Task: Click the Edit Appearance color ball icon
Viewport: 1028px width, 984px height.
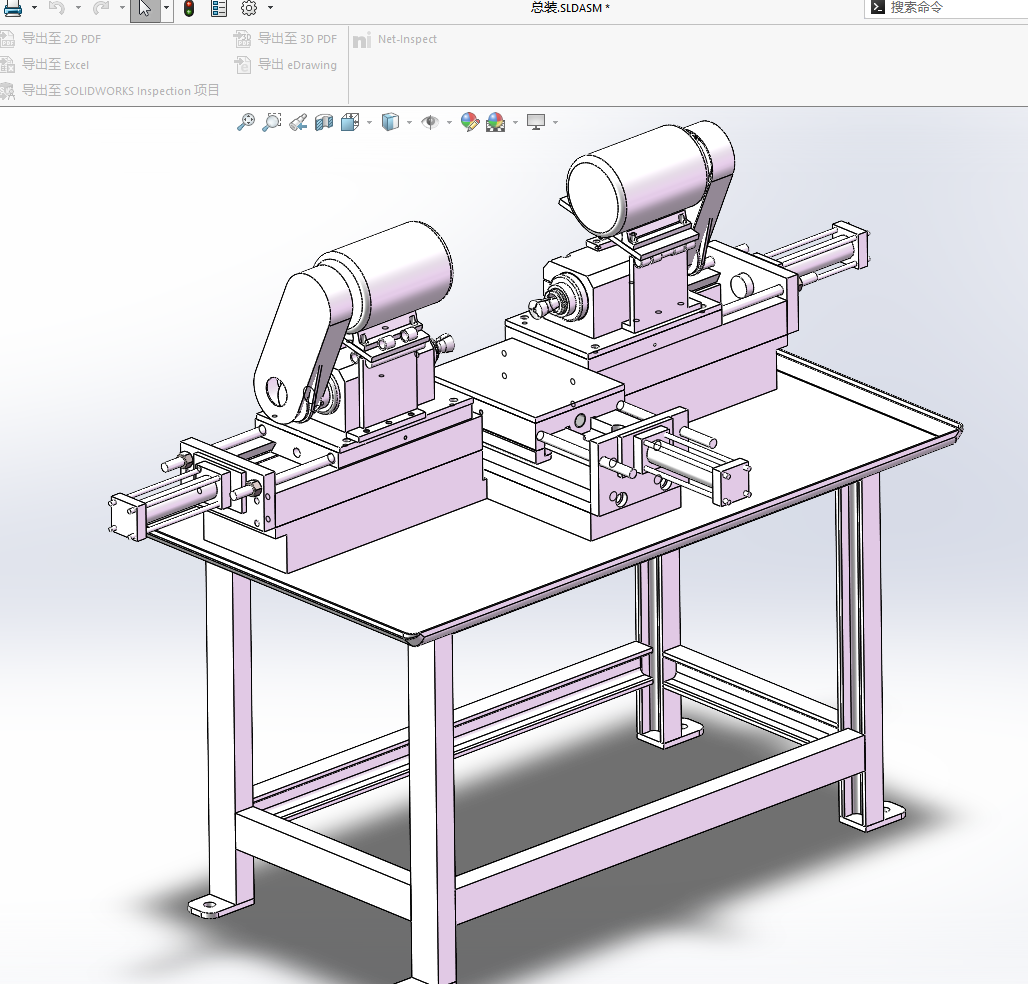Action: [470, 122]
